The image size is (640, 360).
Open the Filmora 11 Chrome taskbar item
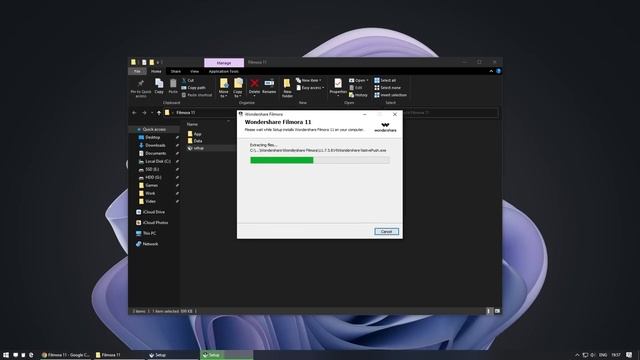coord(65,355)
